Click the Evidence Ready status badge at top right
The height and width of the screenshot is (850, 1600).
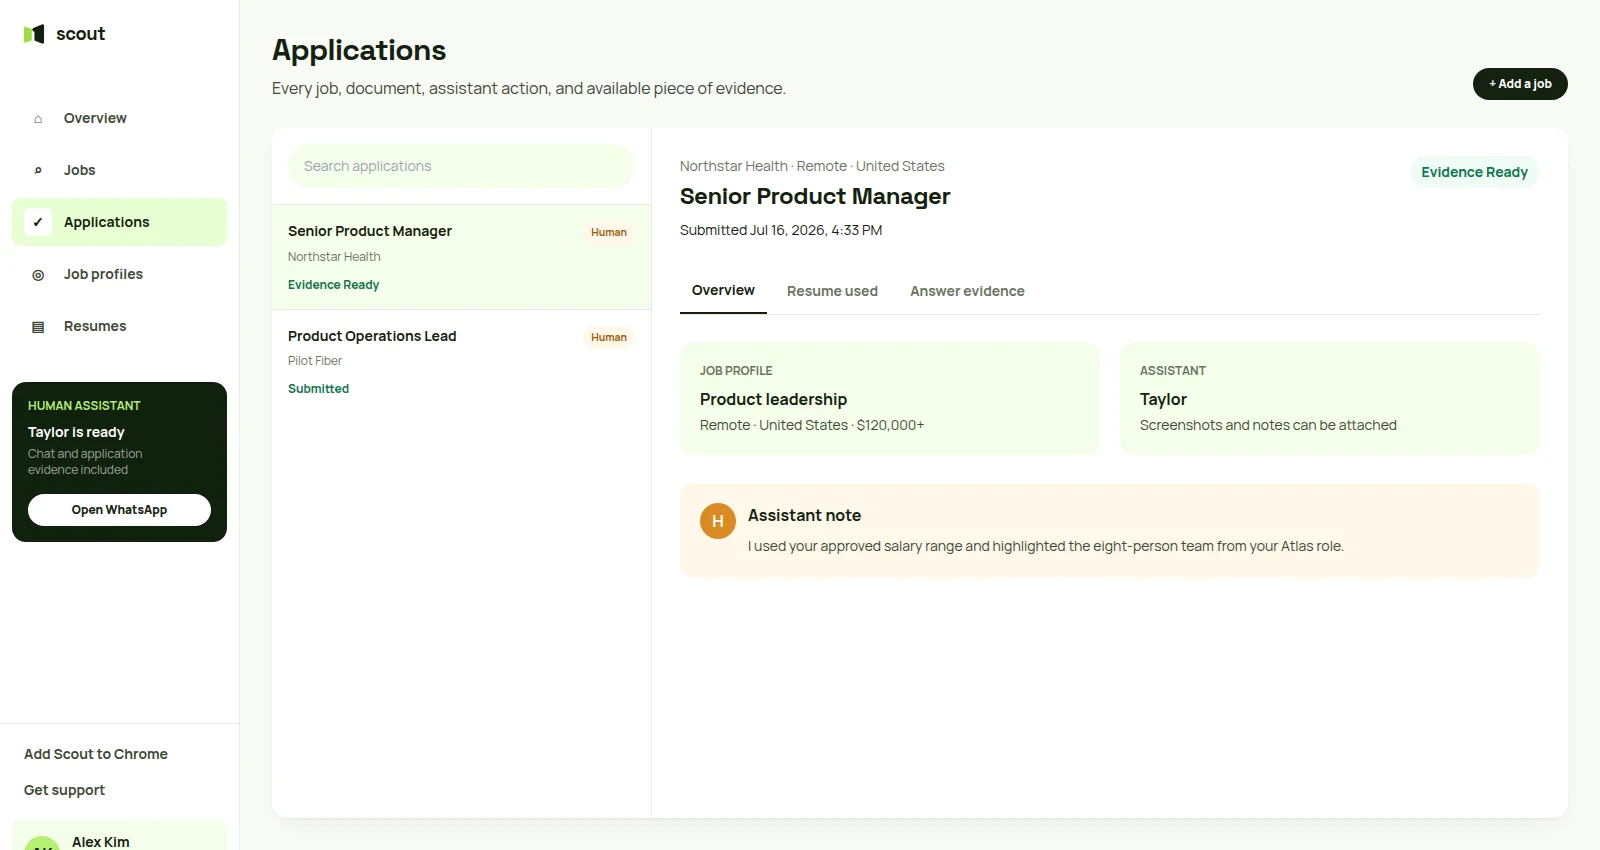point(1474,172)
